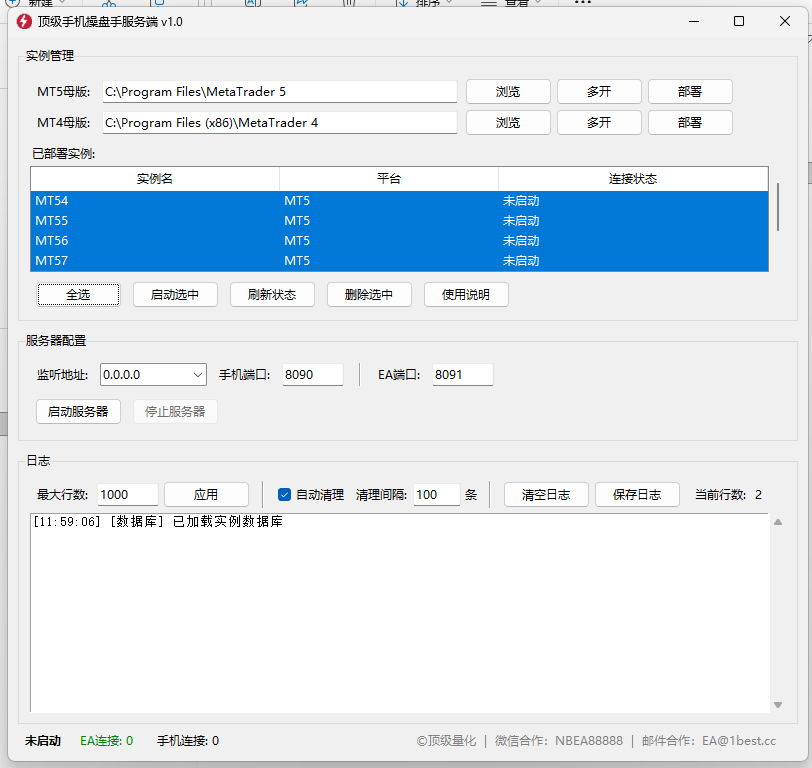Screen dimensions: 812x768
Task: Click the 启动选中 button
Action: pos(175,295)
